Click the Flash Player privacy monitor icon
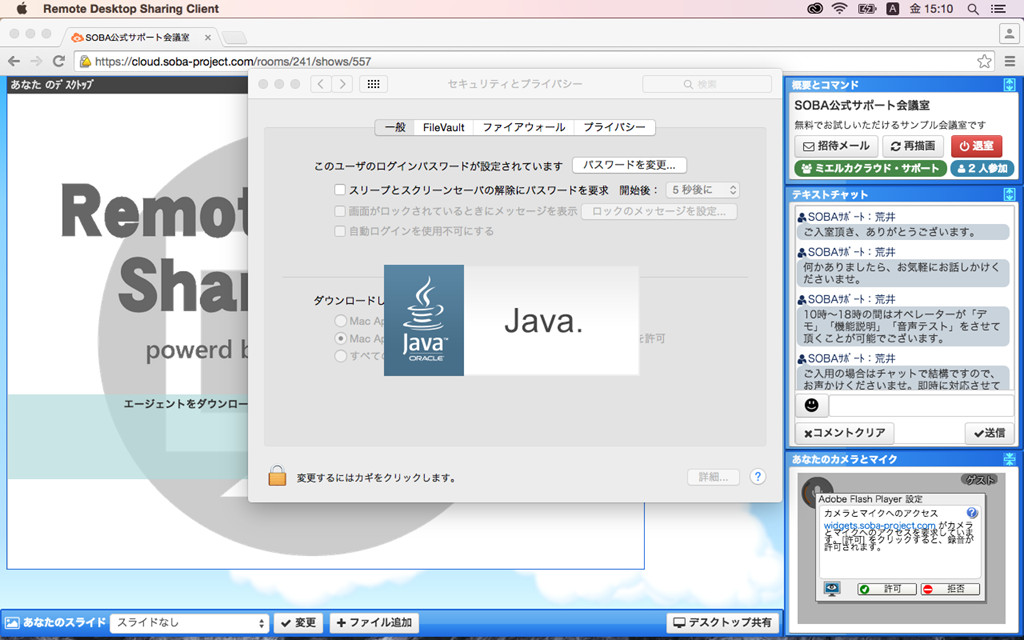Screen dimensions: 1024x640 (x=832, y=588)
